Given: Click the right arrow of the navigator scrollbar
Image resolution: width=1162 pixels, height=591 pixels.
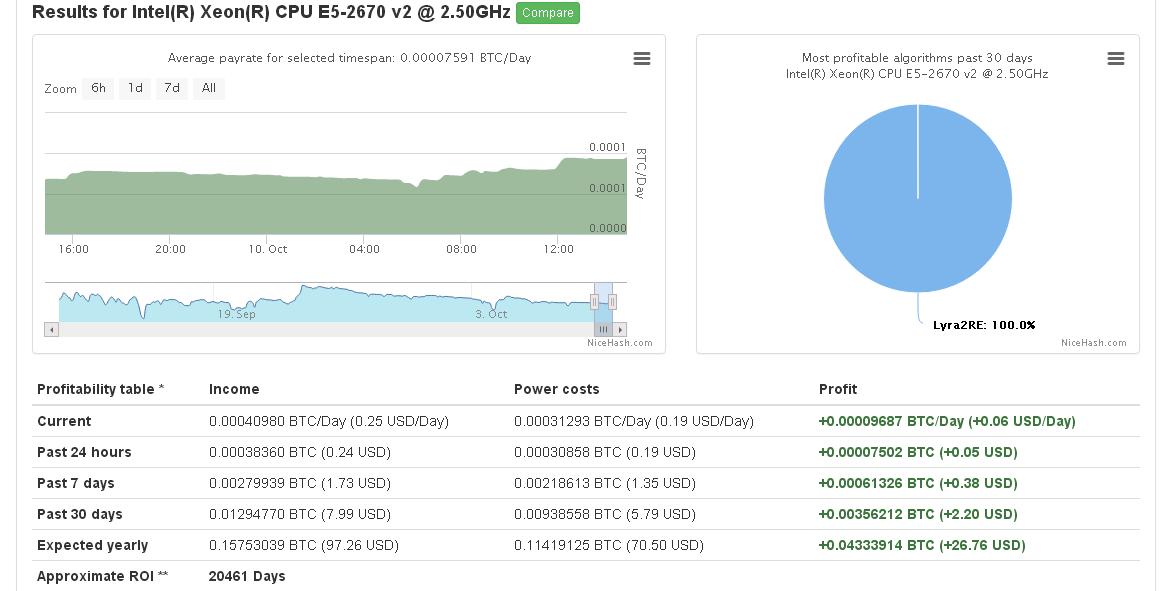Looking at the screenshot, I should (620, 328).
